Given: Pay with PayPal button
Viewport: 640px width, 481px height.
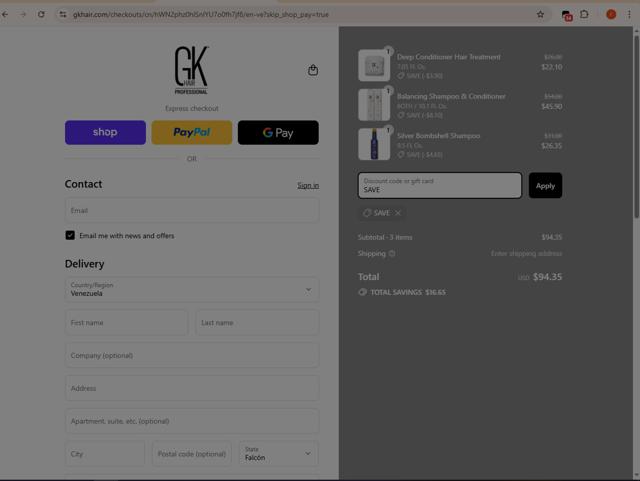Looking at the screenshot, I should click(x=192, y=132).
